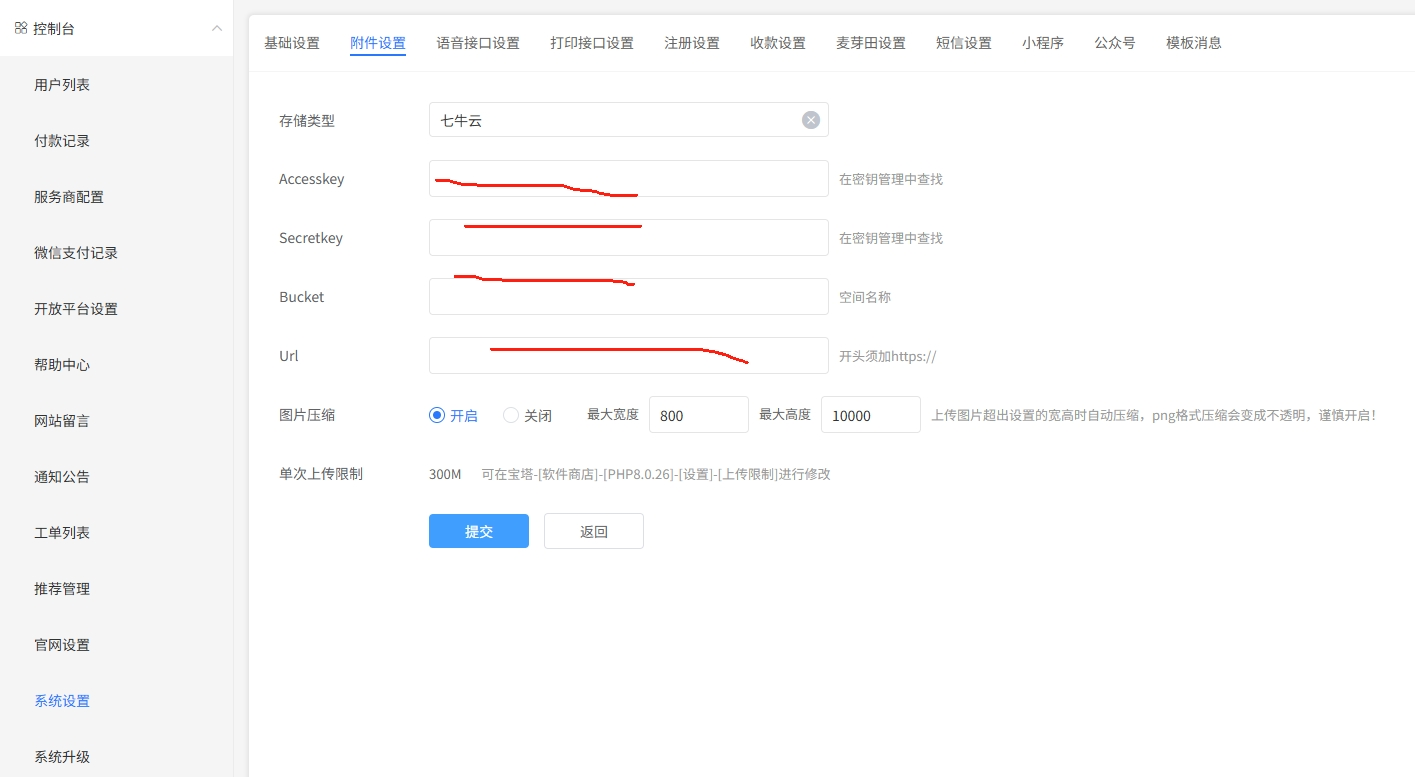The width and height of the screenshot is (1415, 777).
Task: Open 用户列表 in the sidebar
Action: 62,85
